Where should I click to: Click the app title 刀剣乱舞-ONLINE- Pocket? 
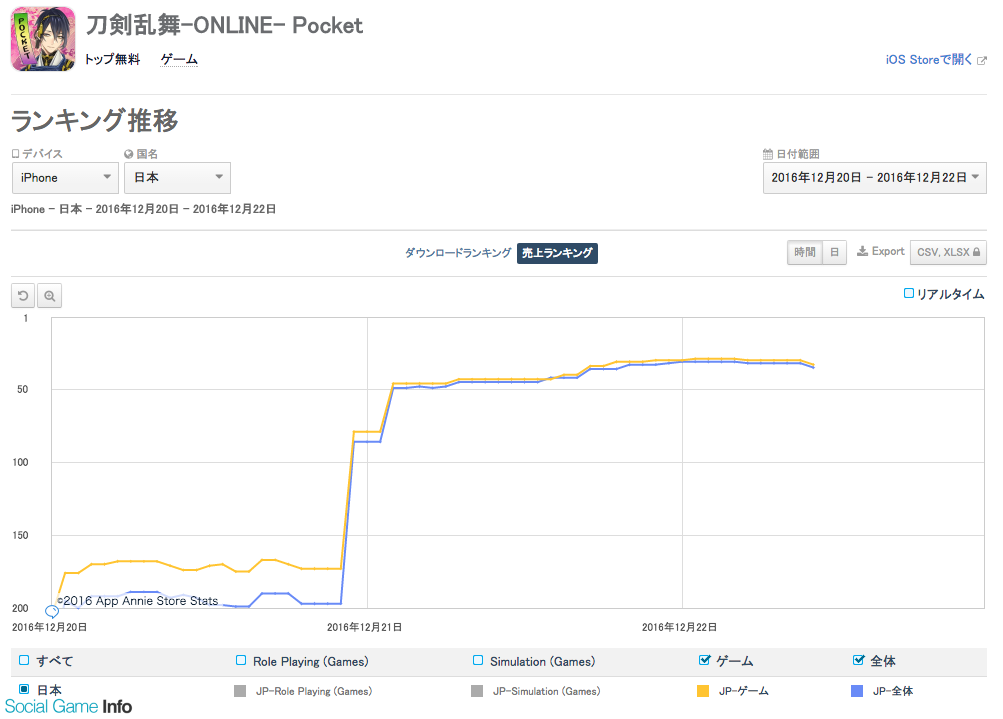pyautogui.click(x=224, y=25)
